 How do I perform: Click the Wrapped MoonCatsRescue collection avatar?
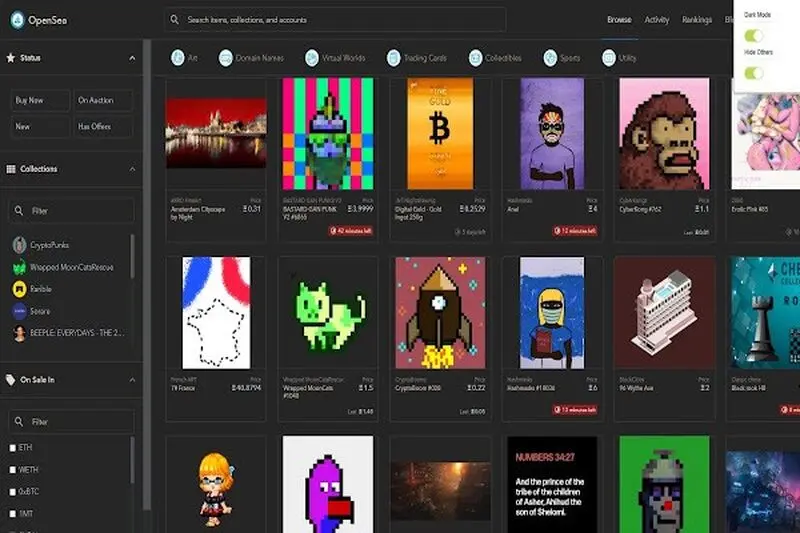[x=19, y=267]
